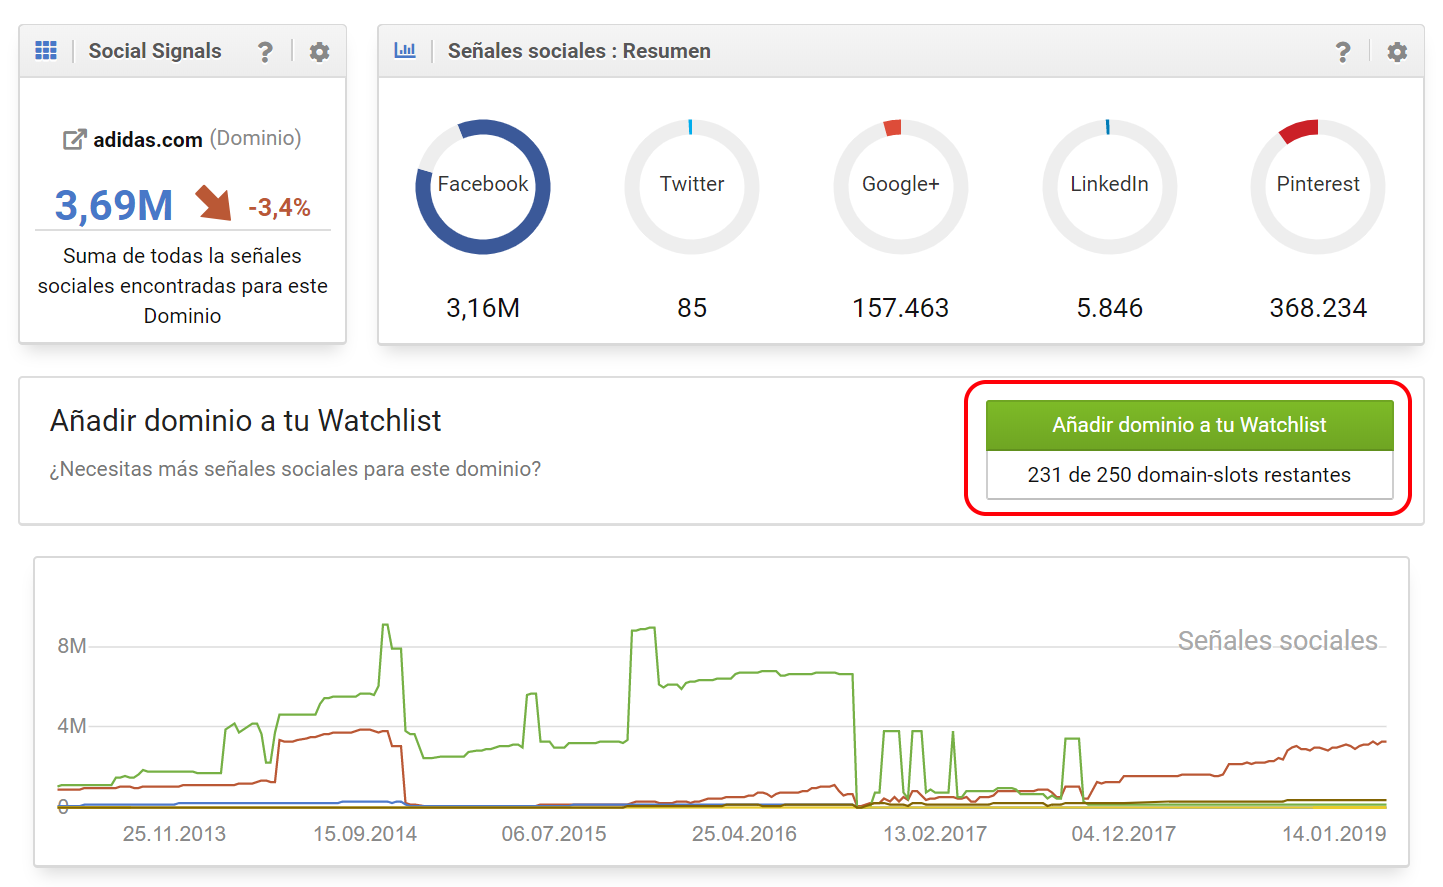Click the bar chart icon beside Señales sociales

(x=405, y=51)
